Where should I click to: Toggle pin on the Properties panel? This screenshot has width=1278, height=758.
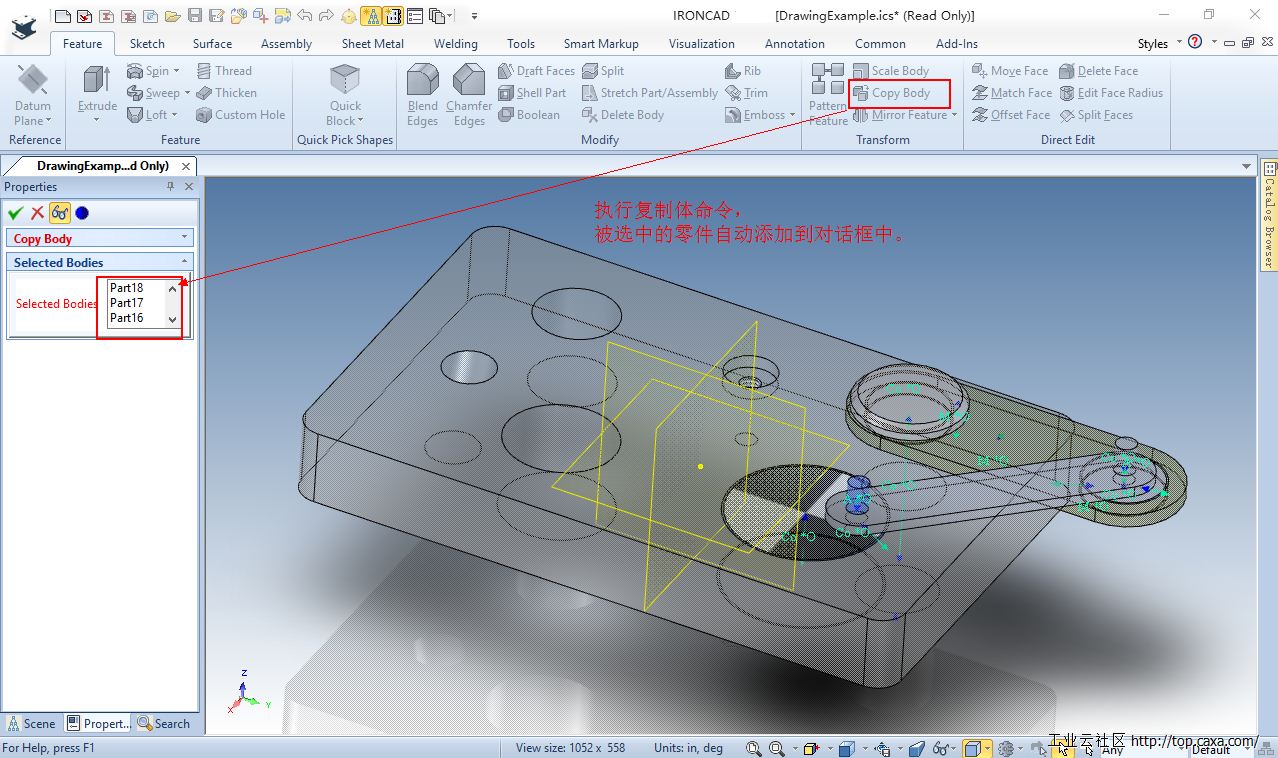[x=170, y=187]
